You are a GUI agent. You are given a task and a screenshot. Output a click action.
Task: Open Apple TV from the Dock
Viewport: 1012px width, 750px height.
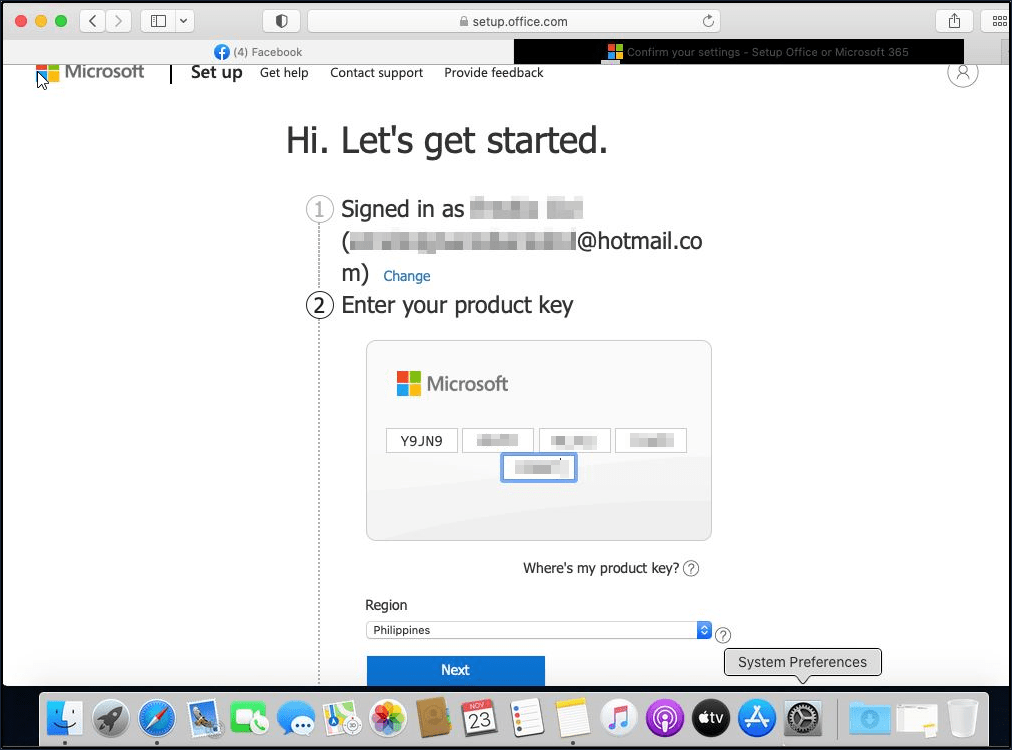click(x=711, y=718)
